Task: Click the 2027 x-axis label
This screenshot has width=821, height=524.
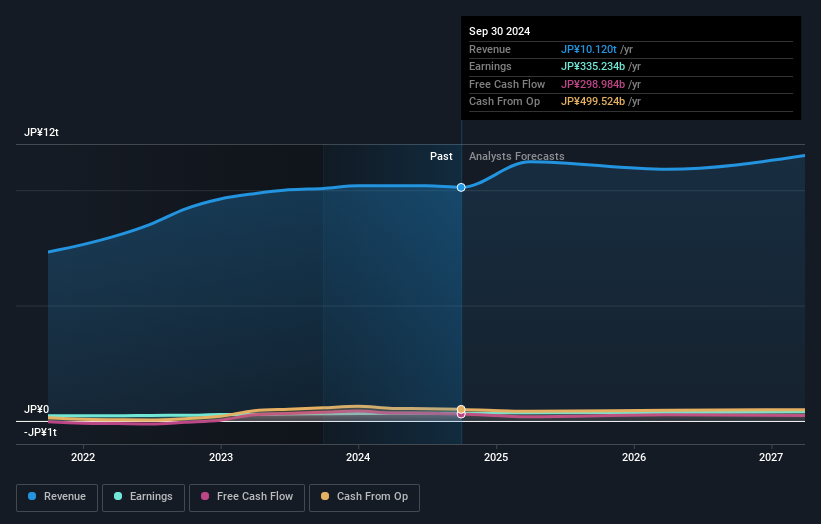Action: point(771,458)
